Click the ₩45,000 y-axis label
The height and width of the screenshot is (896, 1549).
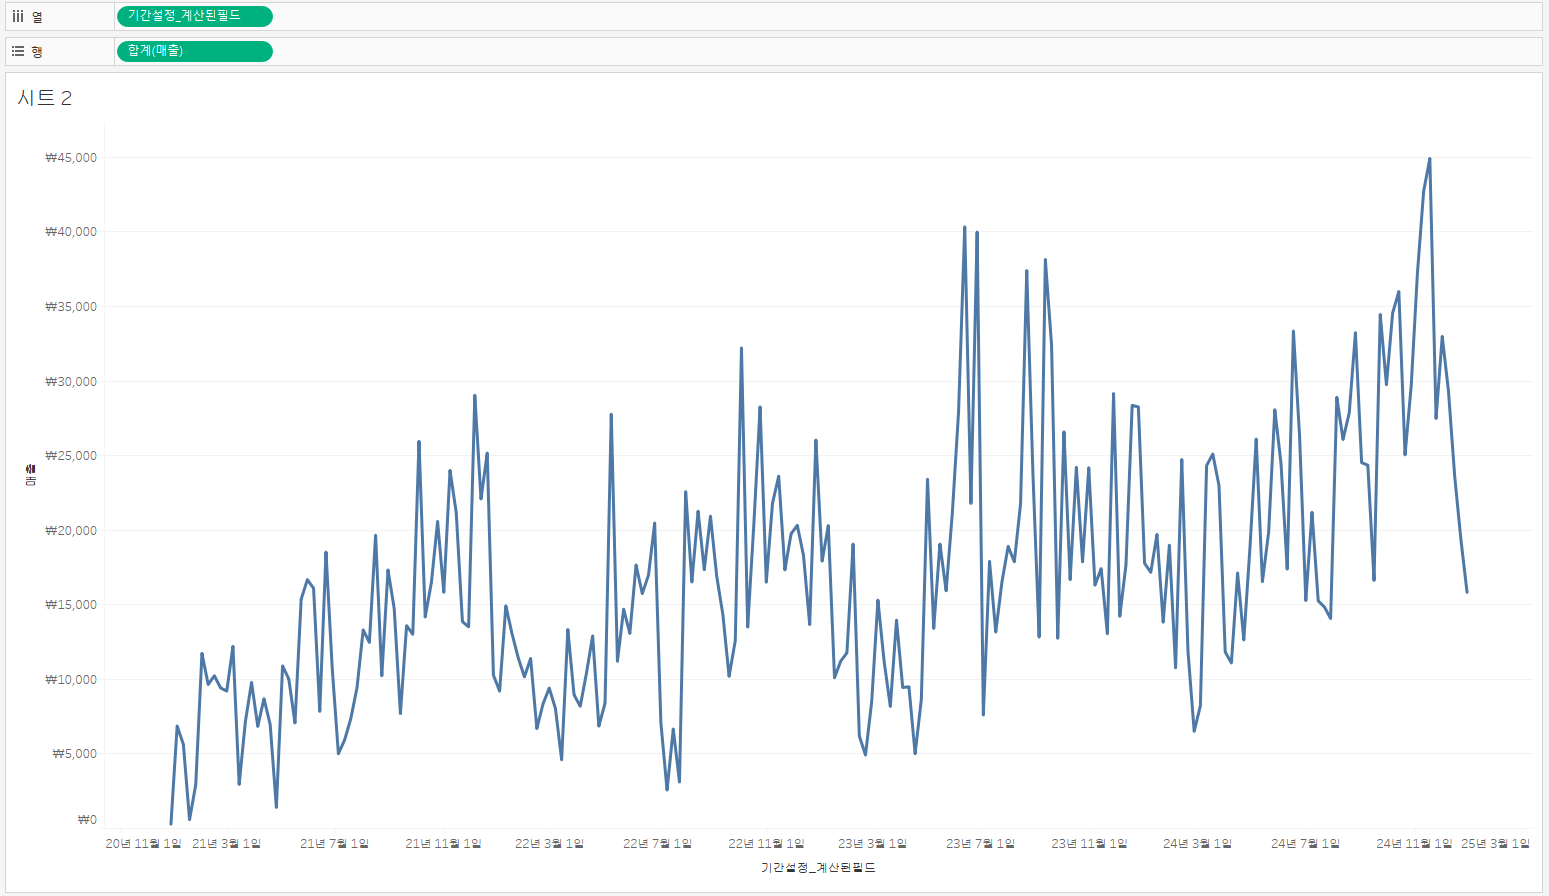[71, 158]
